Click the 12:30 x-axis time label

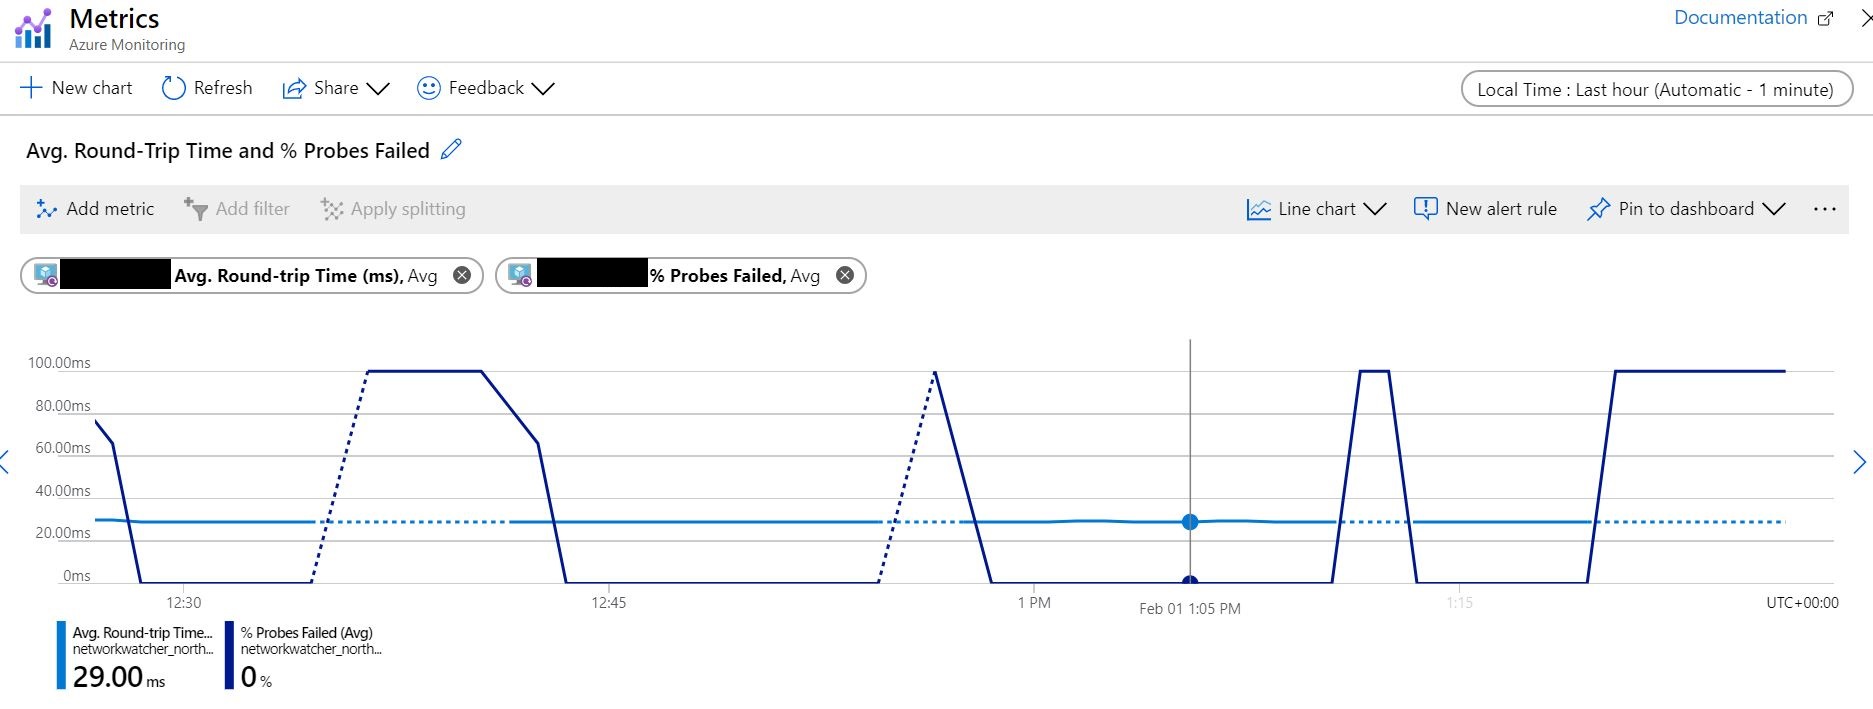184,602
